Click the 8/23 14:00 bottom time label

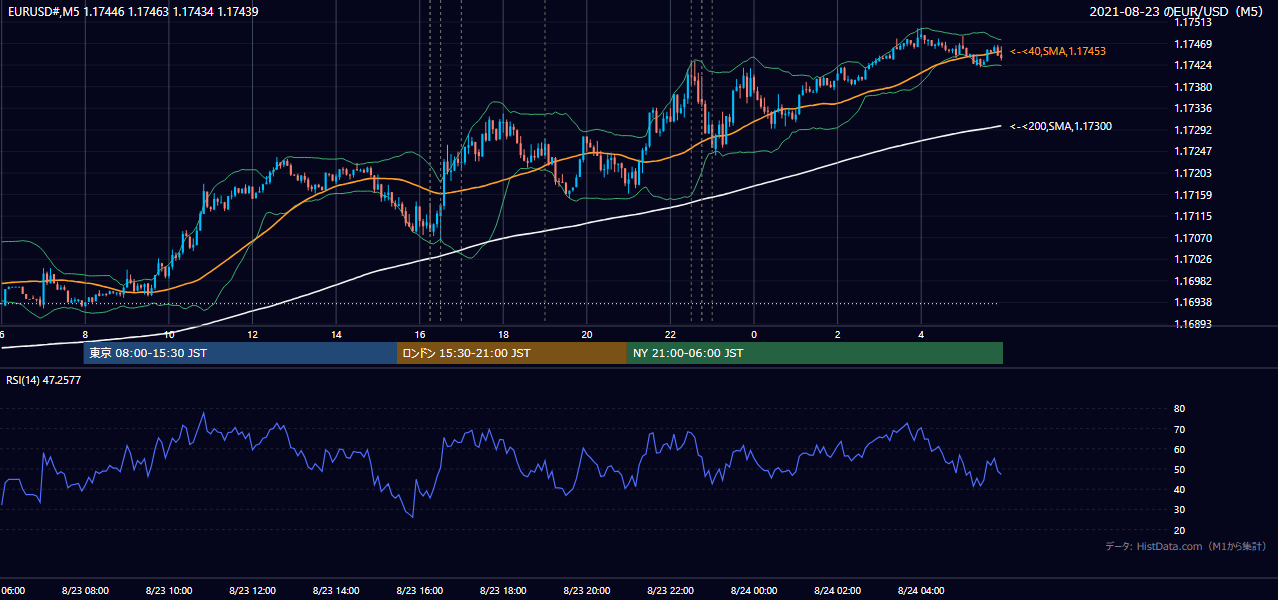(x=336, y=591)
